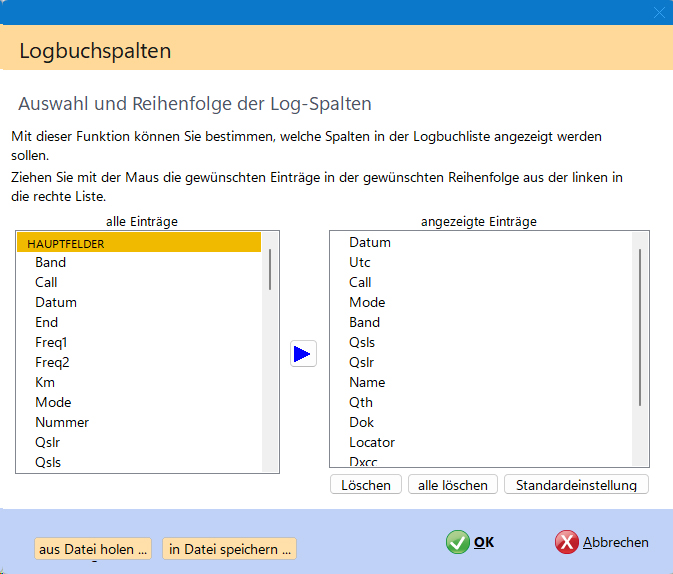
Task: Click 'aus Datei holen ...' button
Action: 93,548
